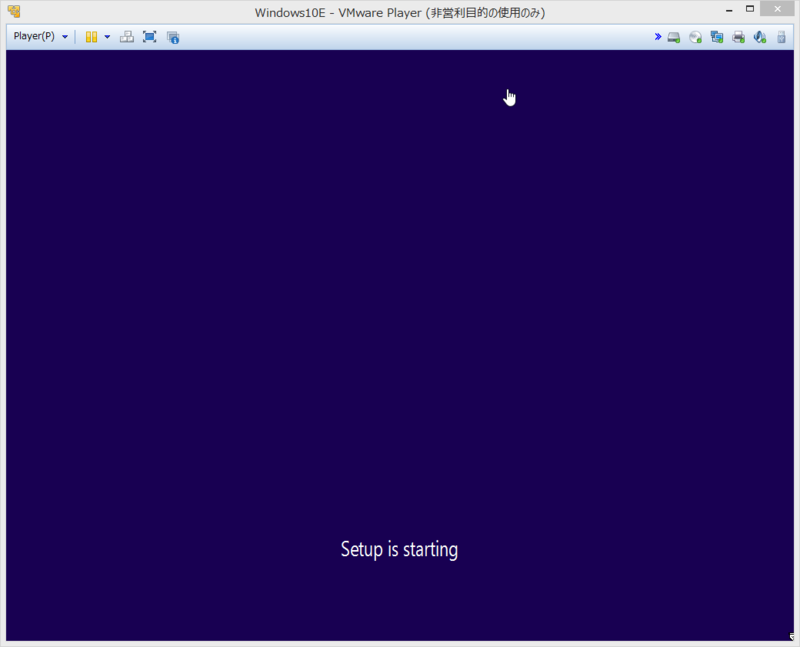Click the printer device icon
The height and width of the screenshot is (647, 800).
pos(738,37)
